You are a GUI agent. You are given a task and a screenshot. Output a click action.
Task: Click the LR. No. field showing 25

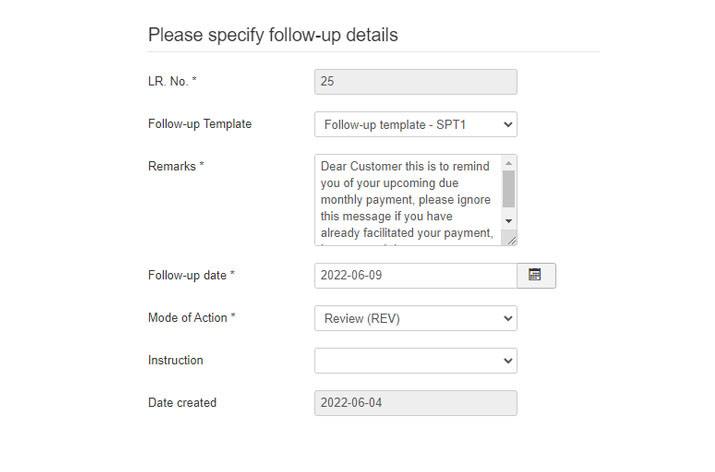(415, 82)
